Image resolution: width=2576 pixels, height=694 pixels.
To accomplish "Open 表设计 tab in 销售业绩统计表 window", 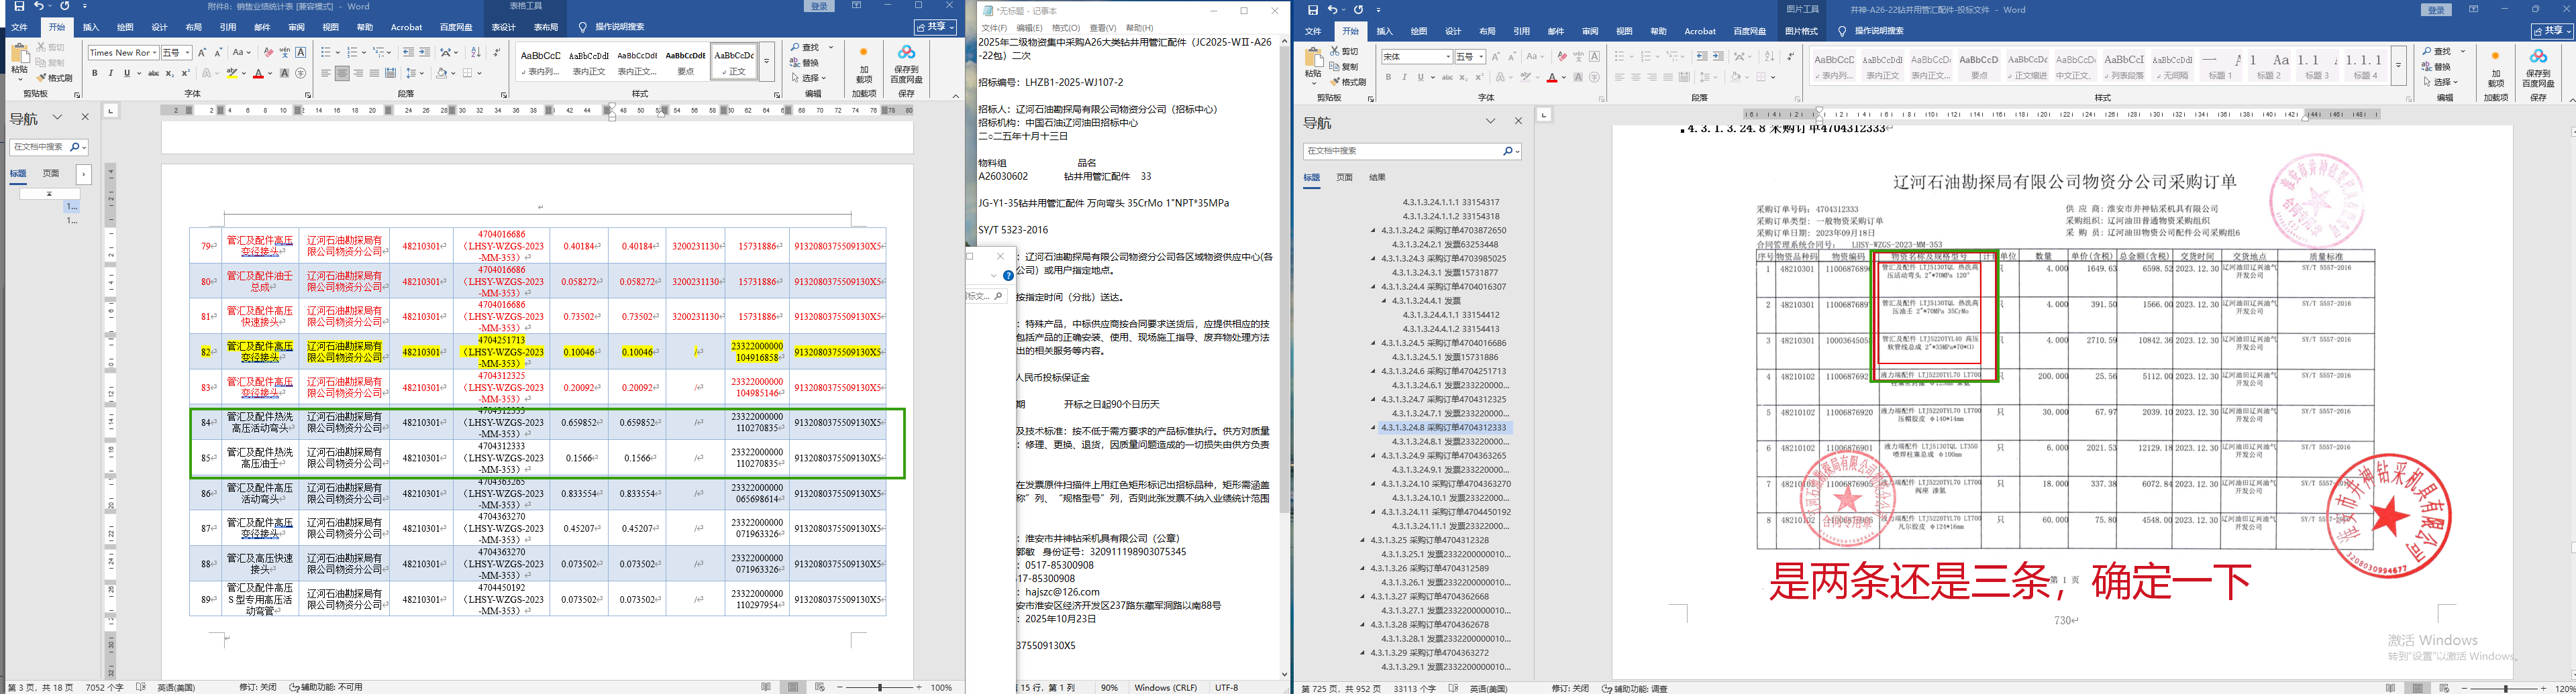I will click(504, 27).
